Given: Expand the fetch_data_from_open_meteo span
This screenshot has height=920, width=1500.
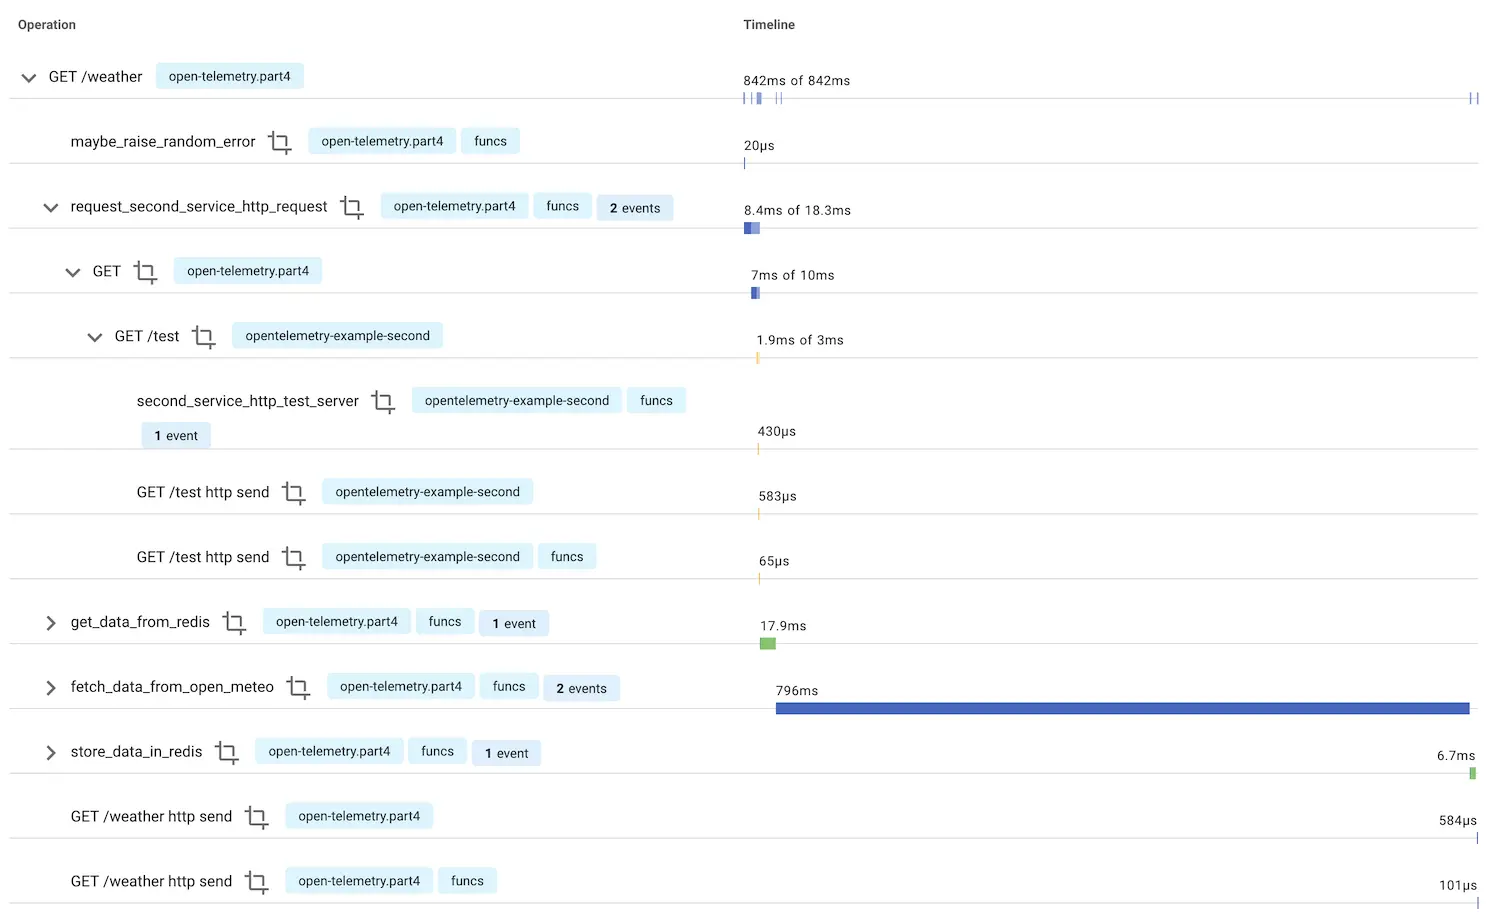Looking at the screenshot, I should tap(51, 688).
